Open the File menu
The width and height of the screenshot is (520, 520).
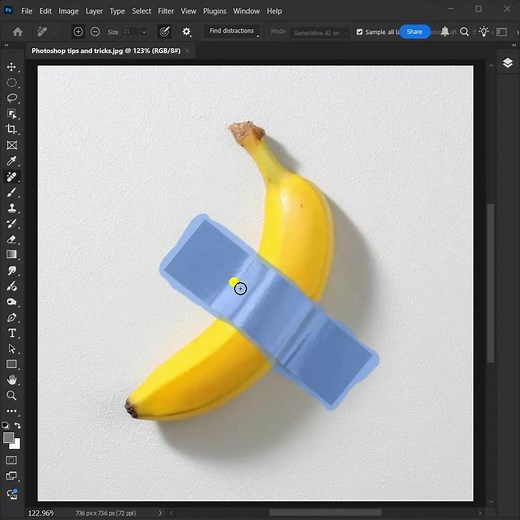pos(27,11)
